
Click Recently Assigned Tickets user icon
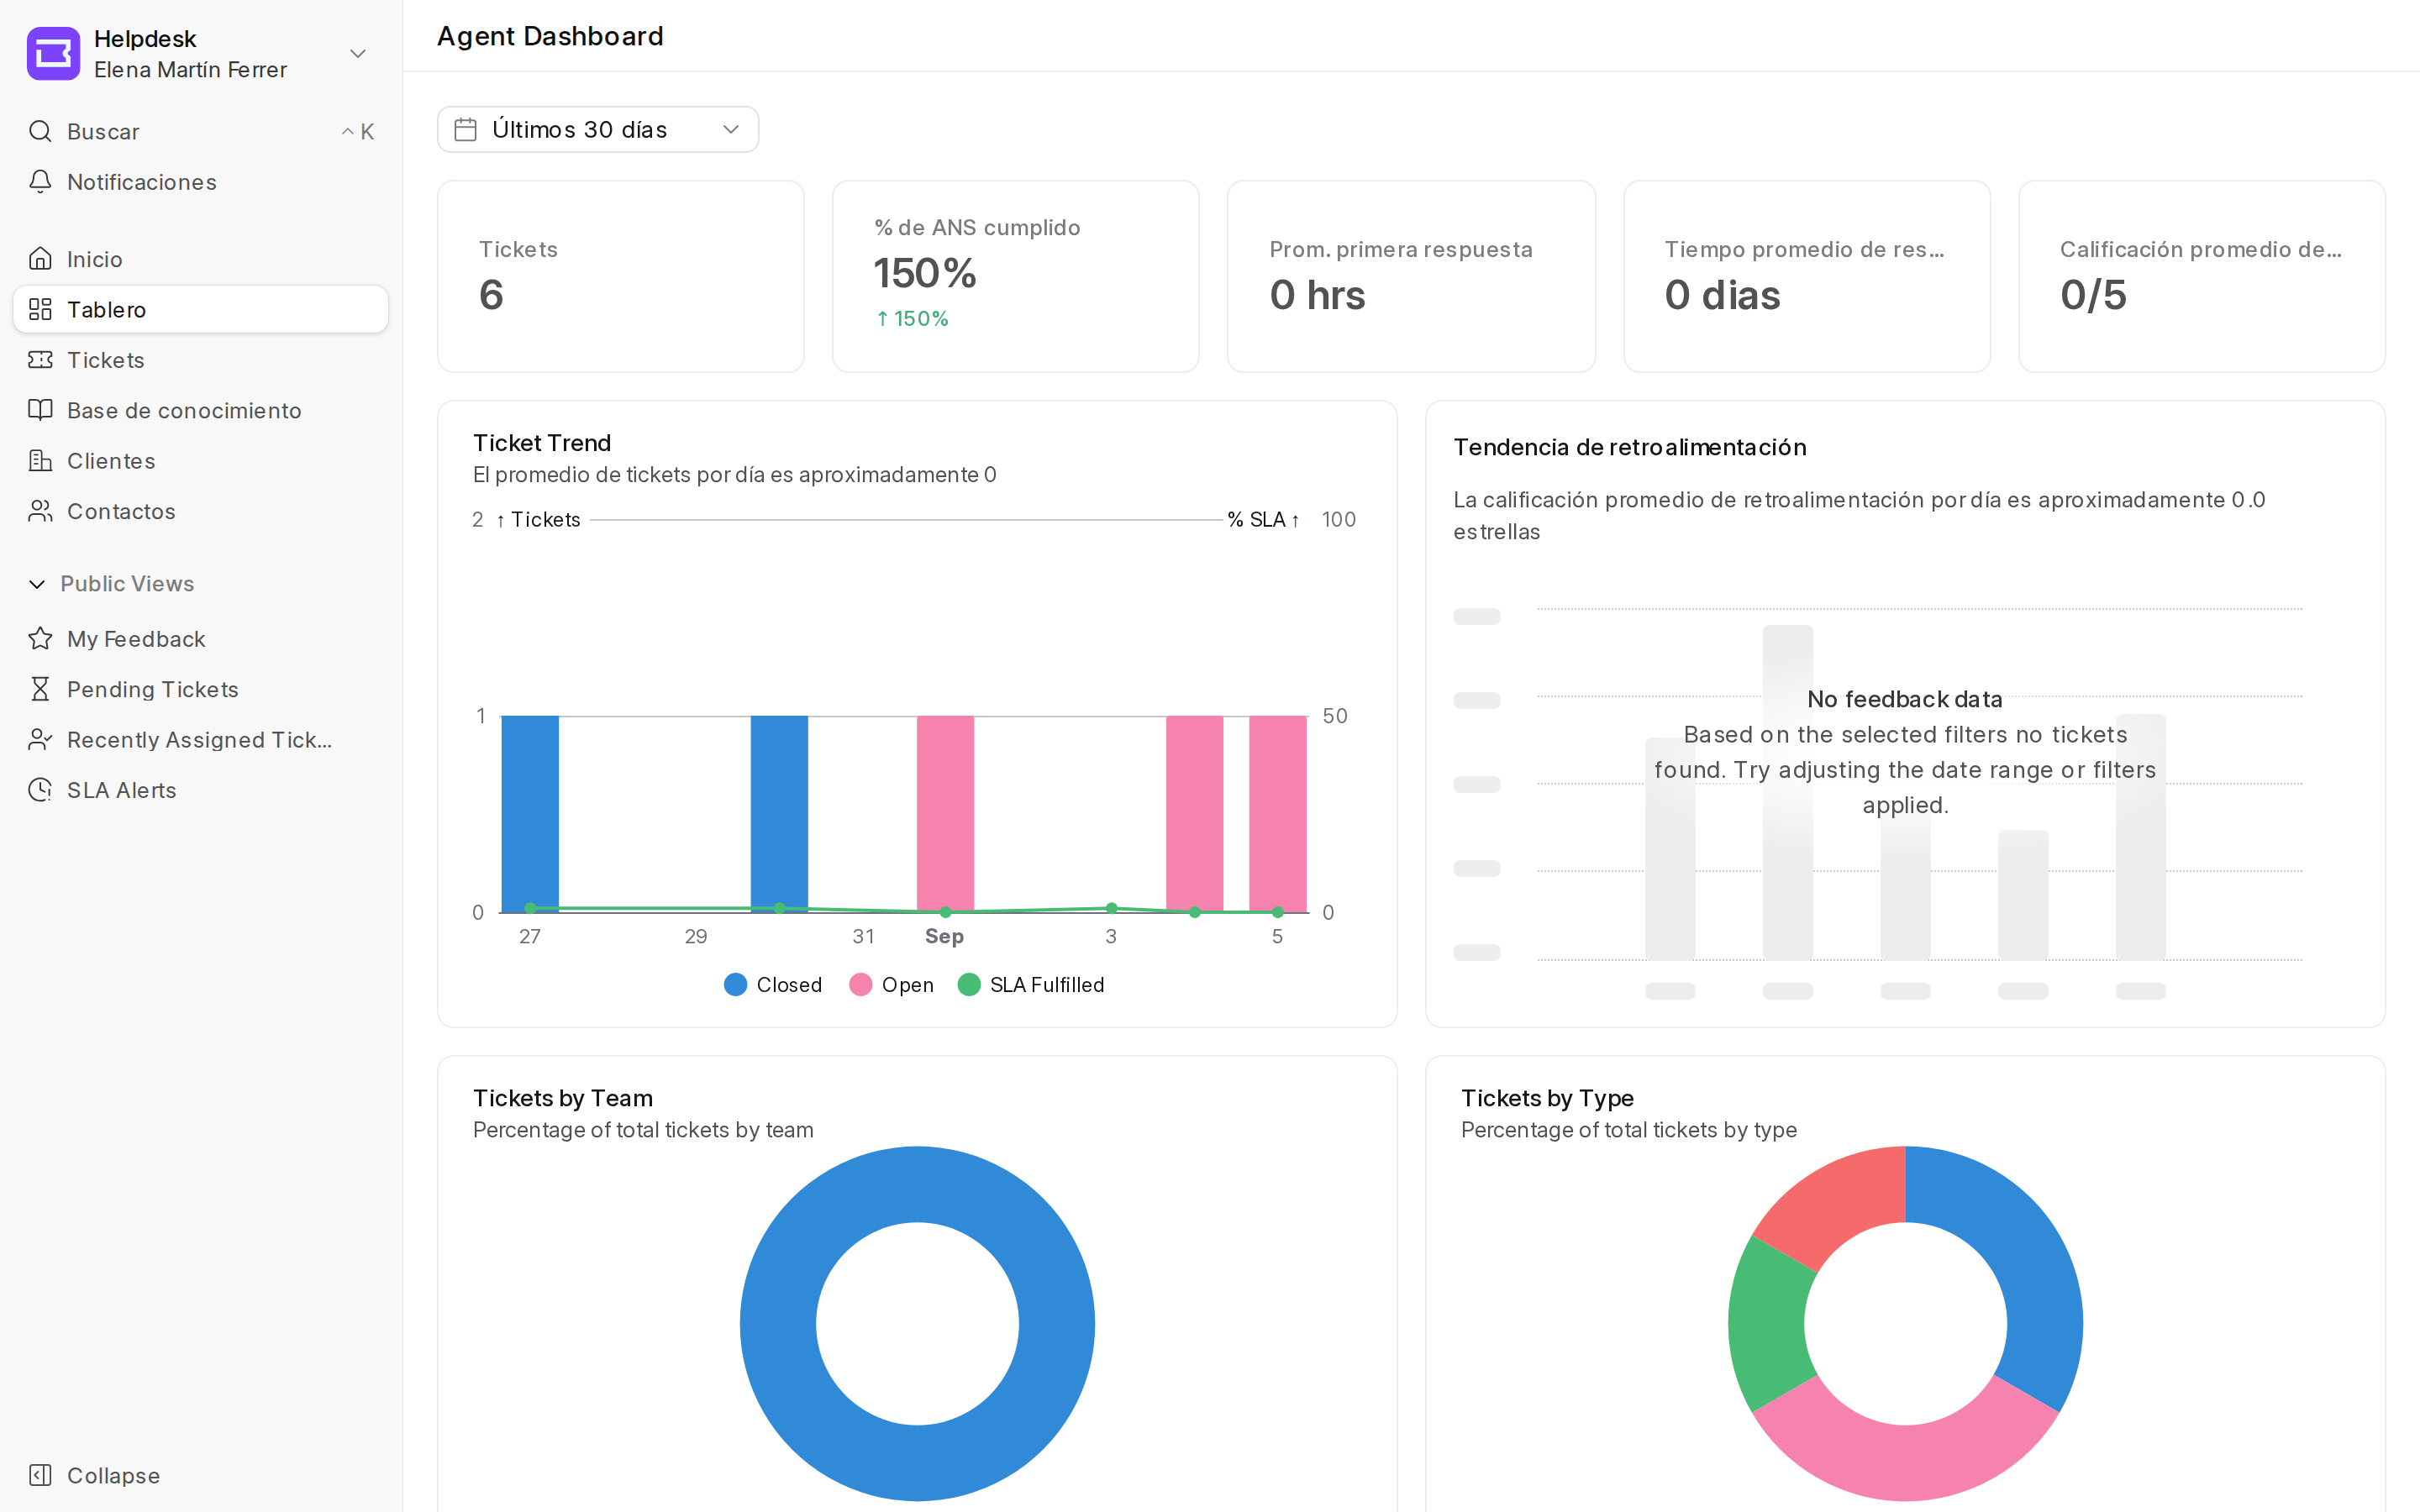[40, 740]
